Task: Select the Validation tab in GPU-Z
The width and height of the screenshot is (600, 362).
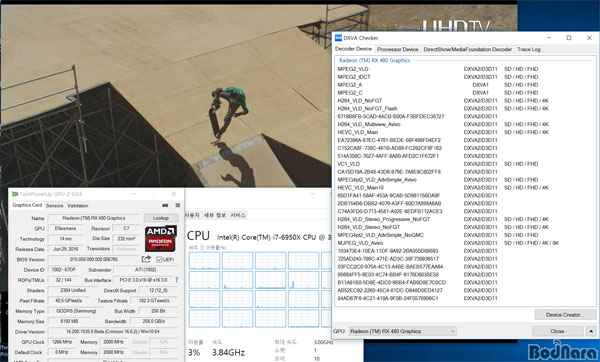Action: pyautogui.click(x=78, y=205)
